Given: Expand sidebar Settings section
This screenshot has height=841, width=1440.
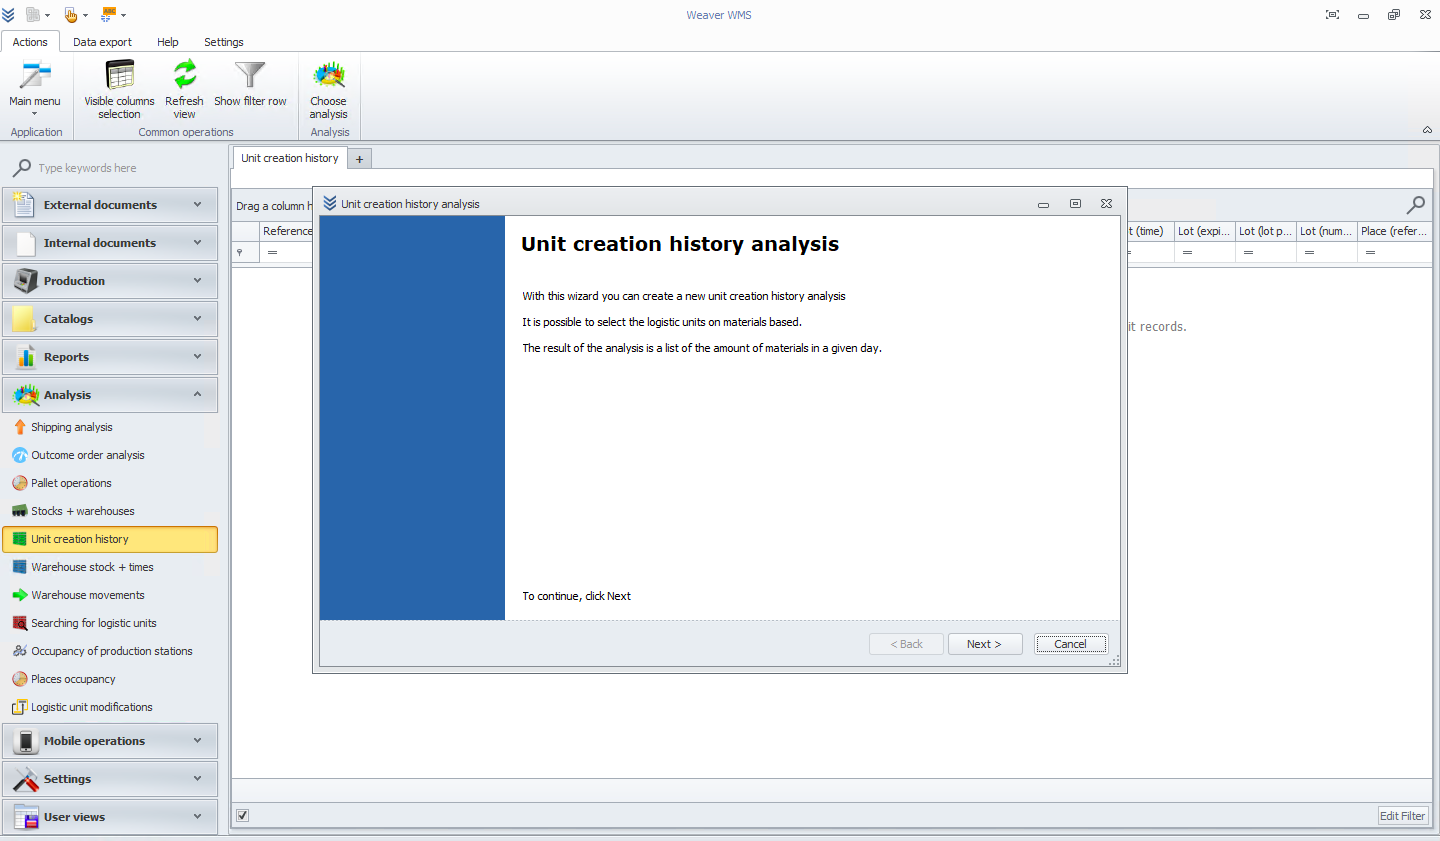Looking at the screenshot, I should (110, 779).
